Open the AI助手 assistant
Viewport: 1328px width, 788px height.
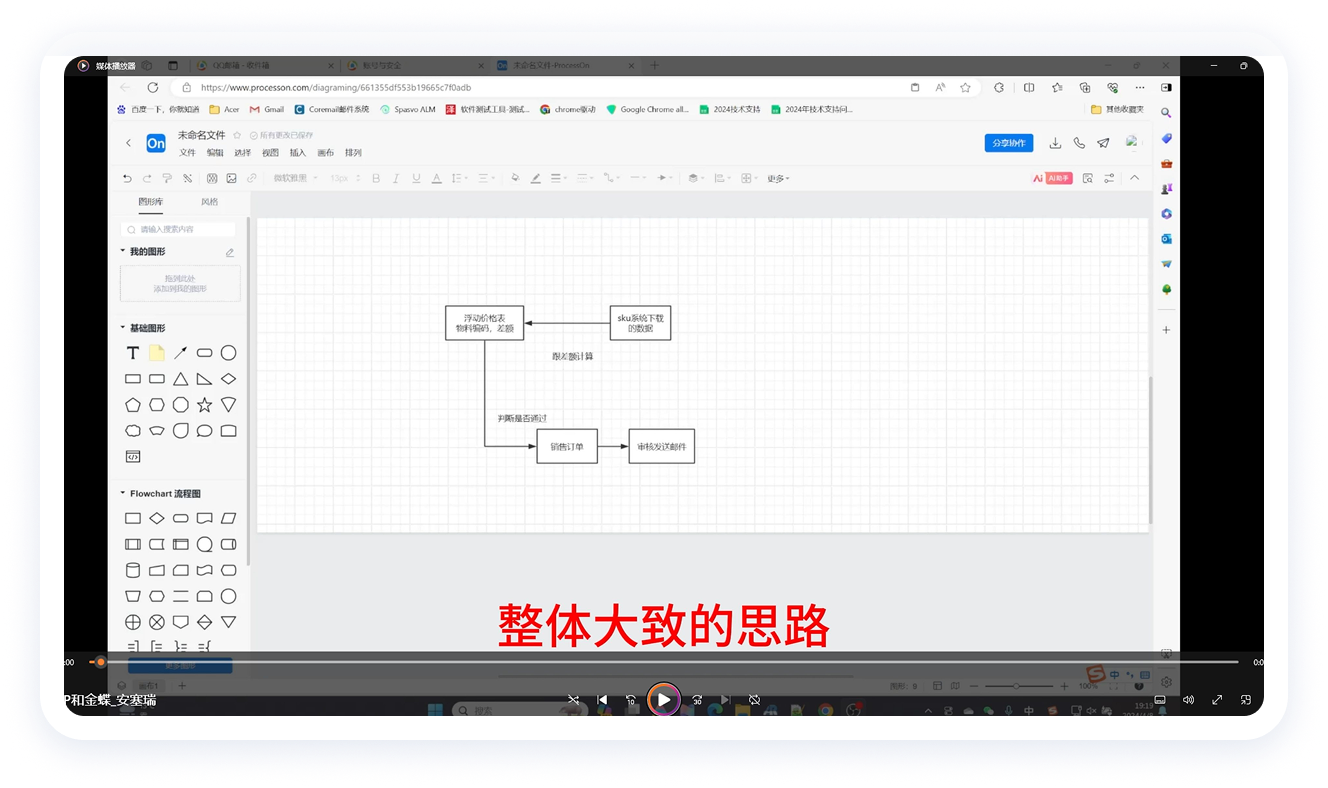1052,178
